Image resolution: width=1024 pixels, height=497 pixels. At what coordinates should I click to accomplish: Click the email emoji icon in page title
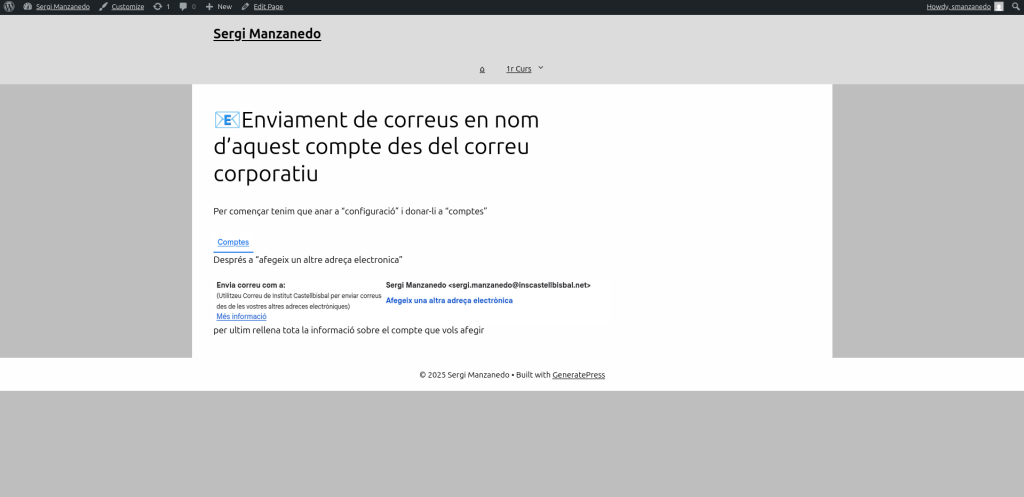(227, 120)
